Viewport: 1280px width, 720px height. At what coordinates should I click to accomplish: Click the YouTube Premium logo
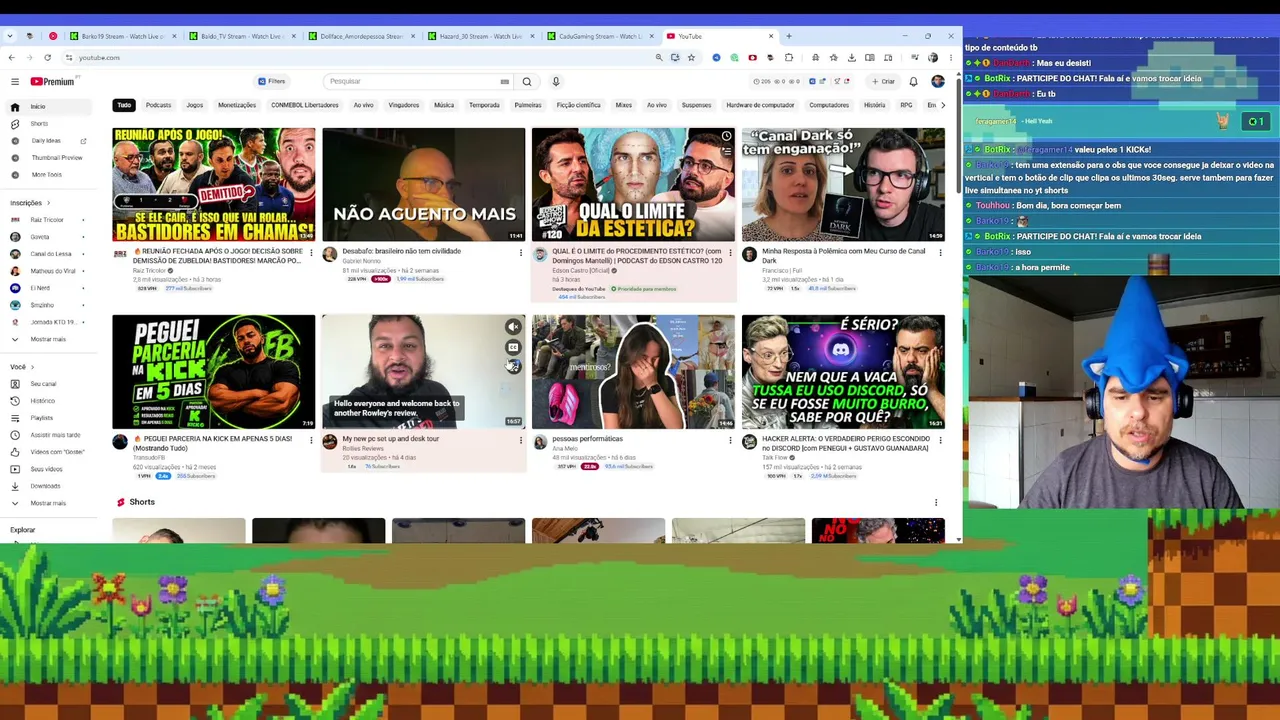(52, 81)
